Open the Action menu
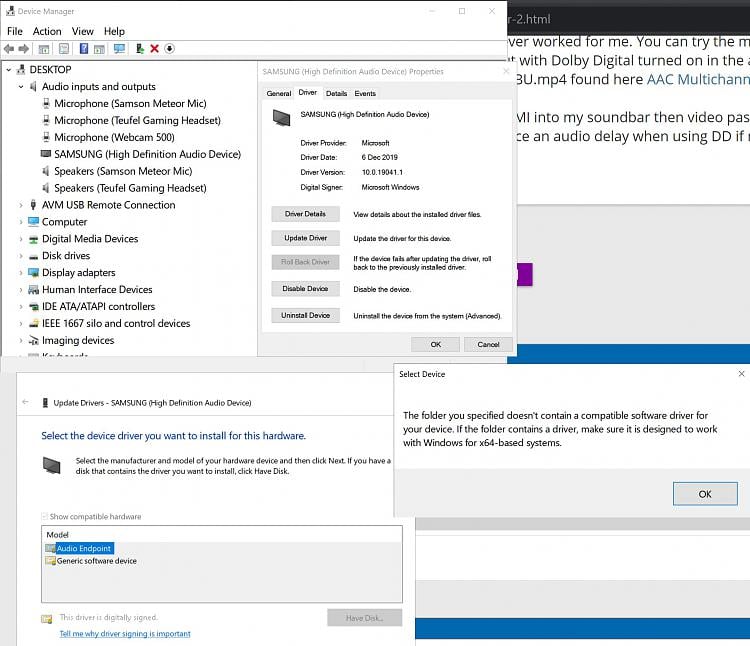 click(x=47, y=31)
